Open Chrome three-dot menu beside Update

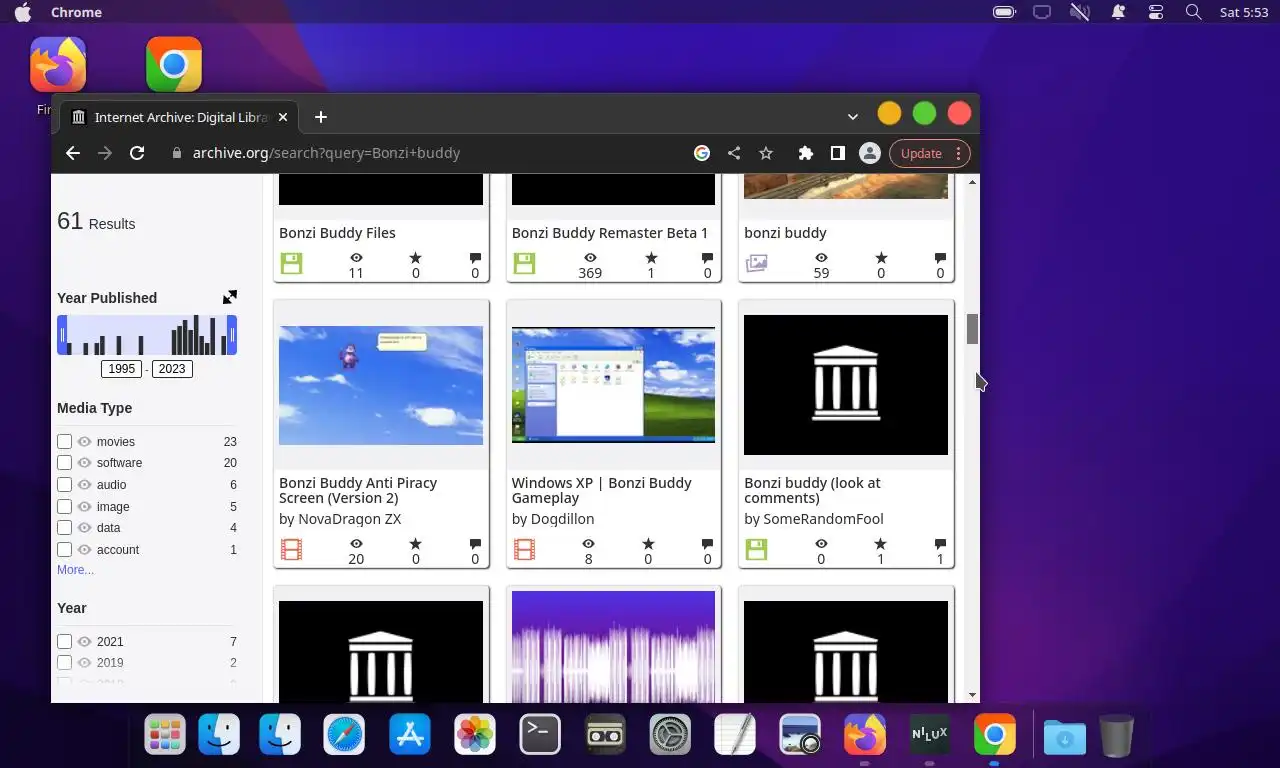958,153
